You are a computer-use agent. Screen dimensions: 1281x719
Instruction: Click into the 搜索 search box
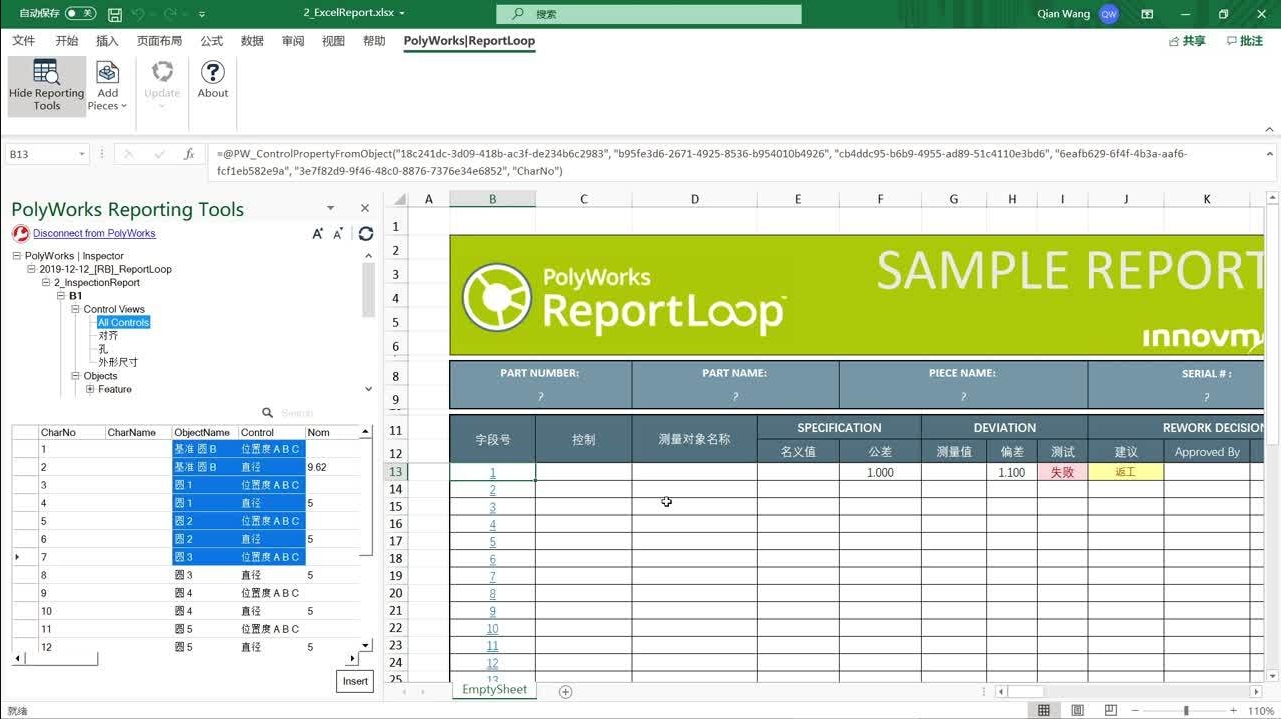pyautogui.click(x=649, y=14)
